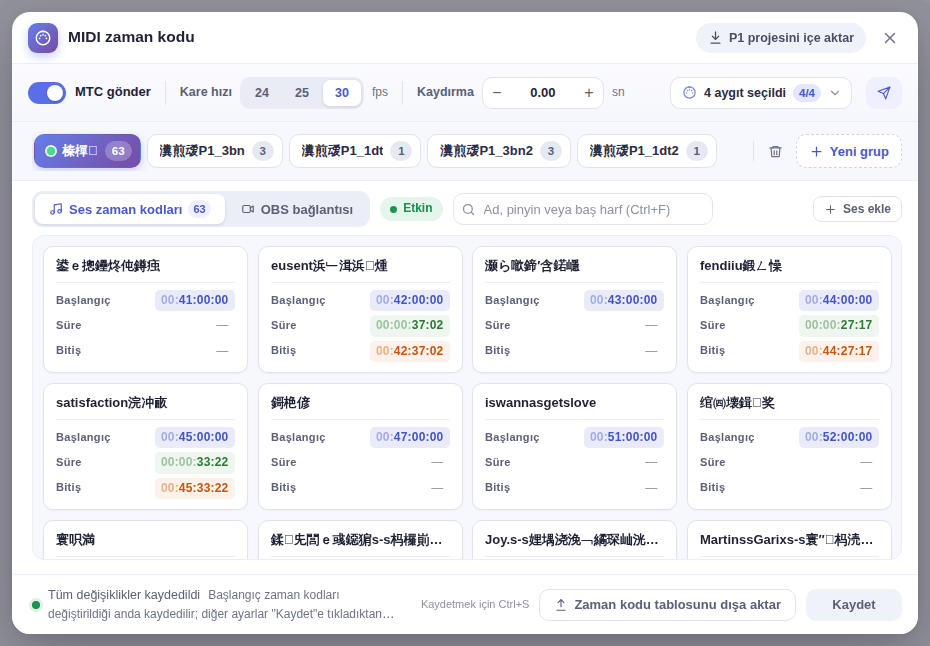Focus the Ad, pinyin search field
The height and width of the screenshot is (646, 930).
point(582,209)
